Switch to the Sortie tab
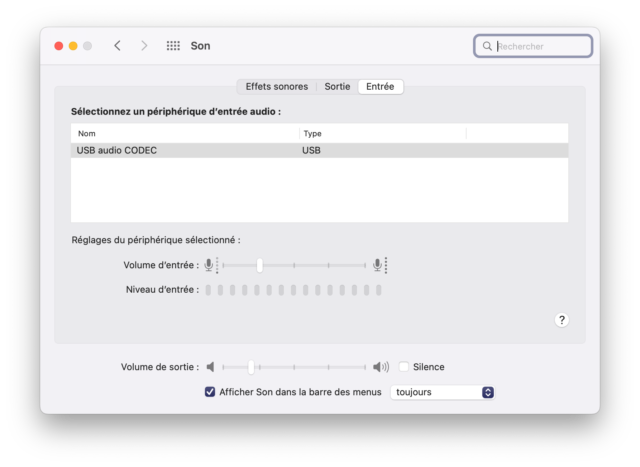Screen dimensions: 640x467 [x=337, y=87]
